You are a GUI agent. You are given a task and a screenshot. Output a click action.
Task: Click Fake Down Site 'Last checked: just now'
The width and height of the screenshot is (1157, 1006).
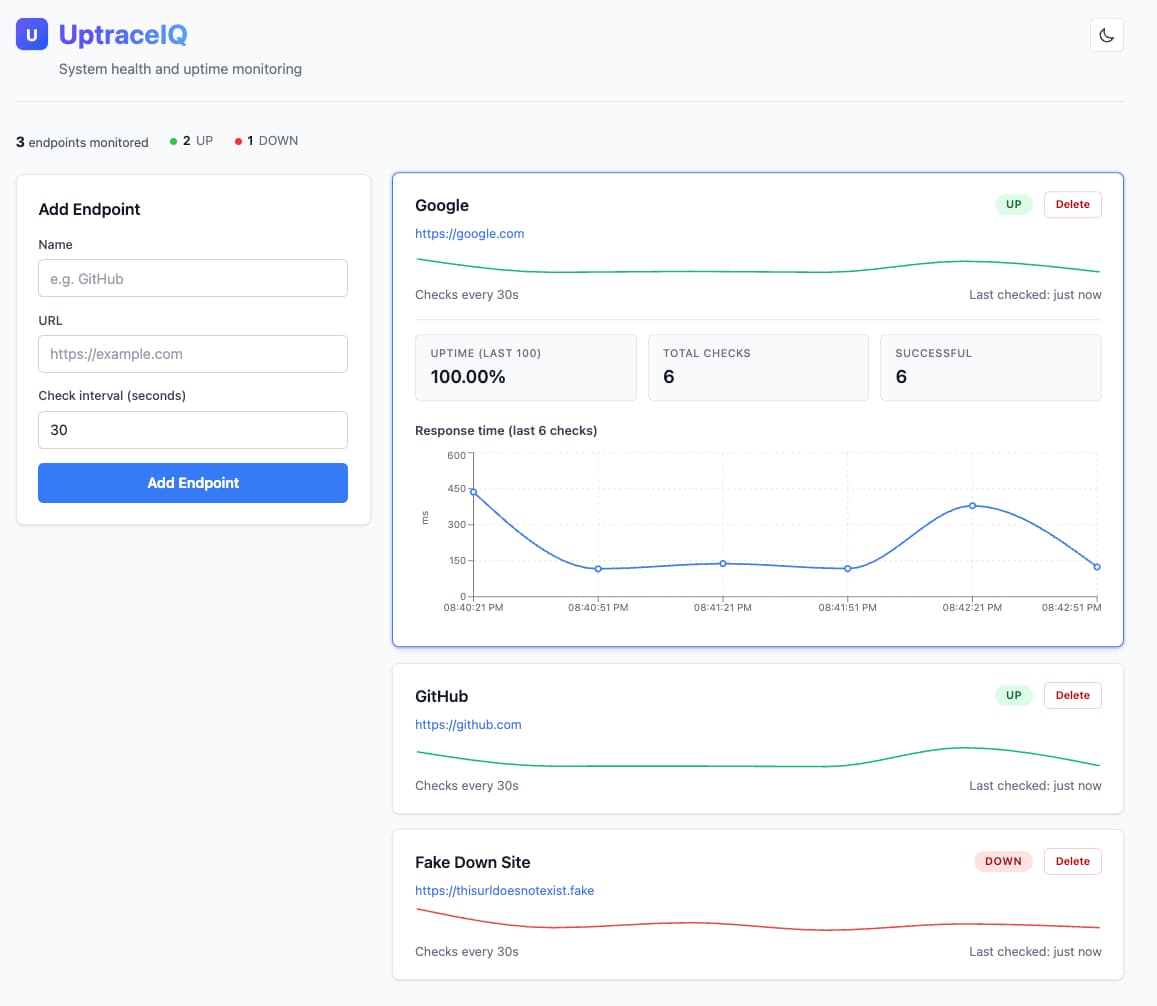(x=1035, y=952)
